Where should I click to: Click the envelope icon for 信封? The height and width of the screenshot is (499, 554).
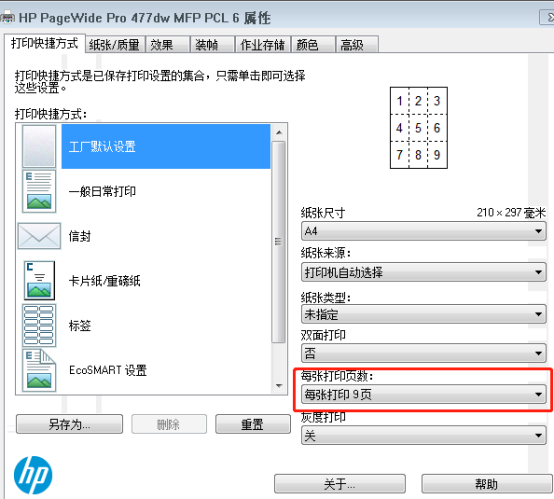point(39,236)
